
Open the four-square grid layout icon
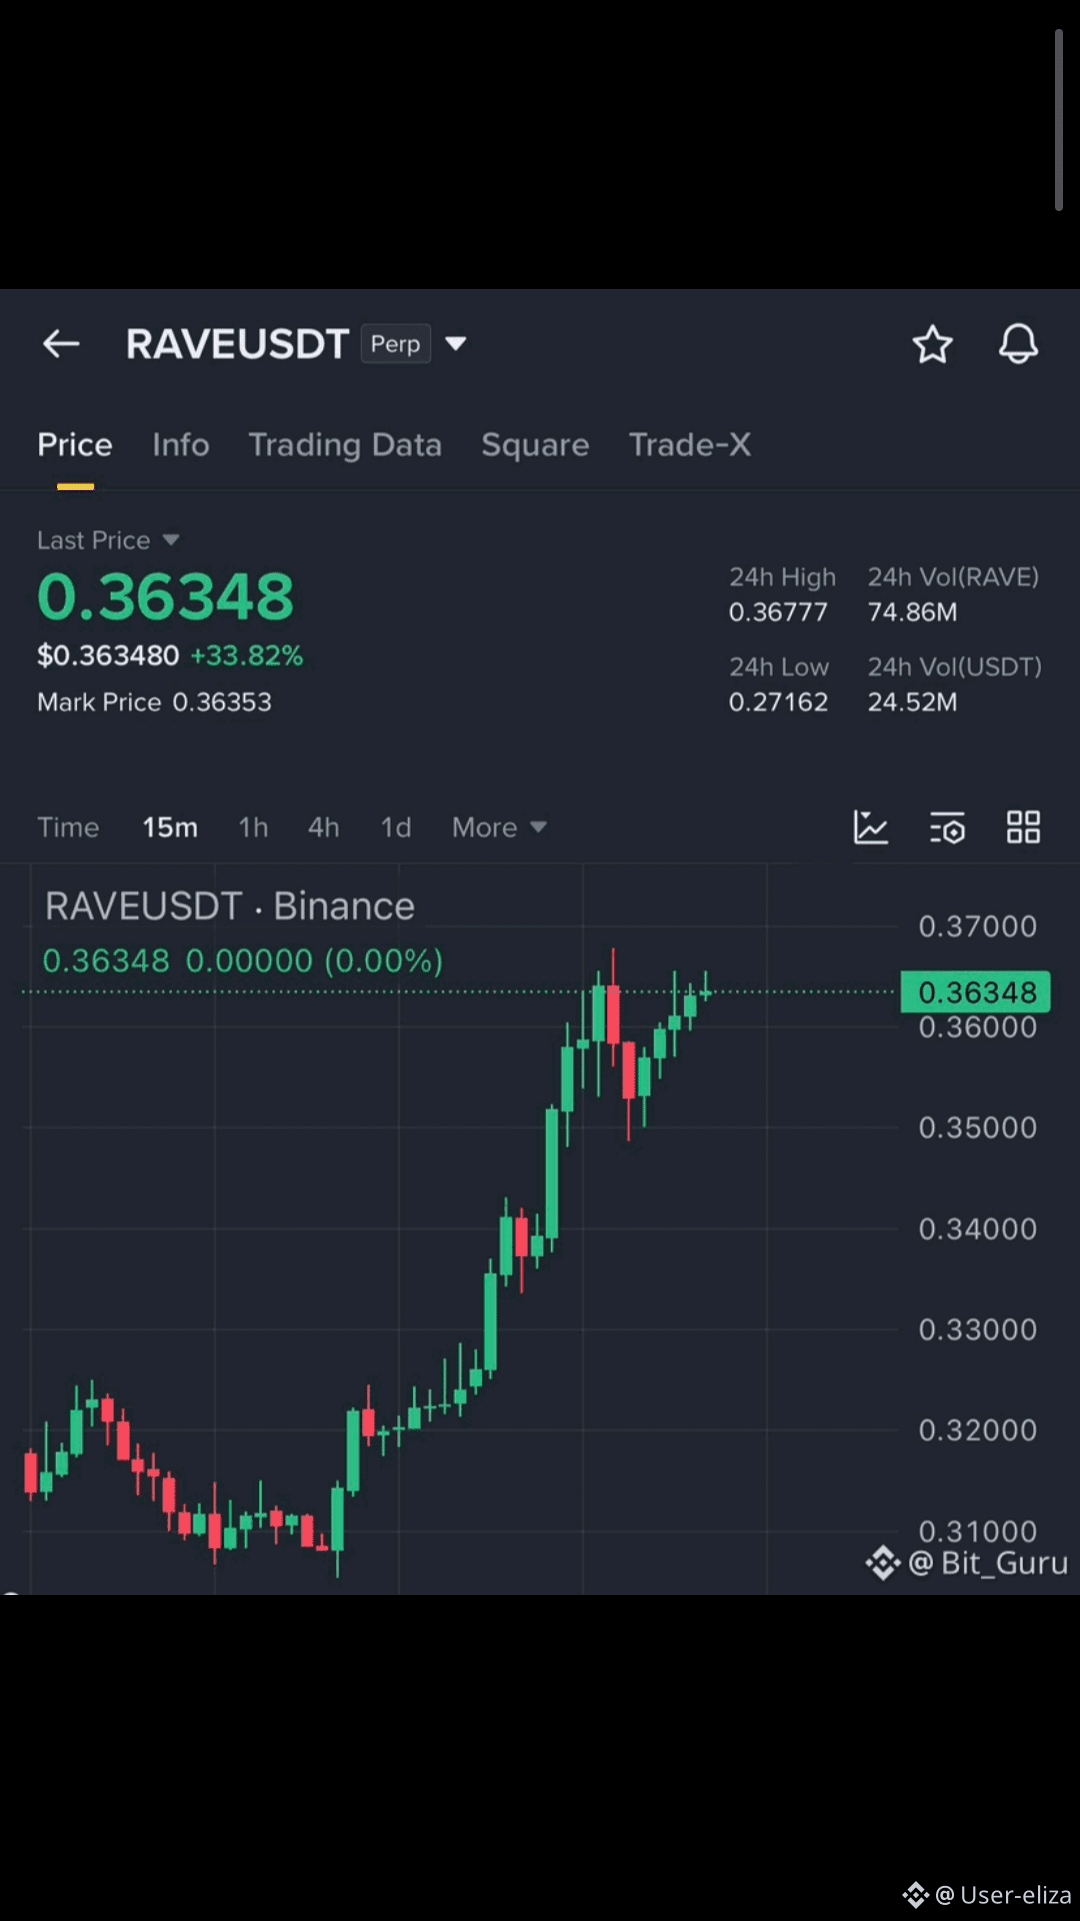[x=1023, y=827]
